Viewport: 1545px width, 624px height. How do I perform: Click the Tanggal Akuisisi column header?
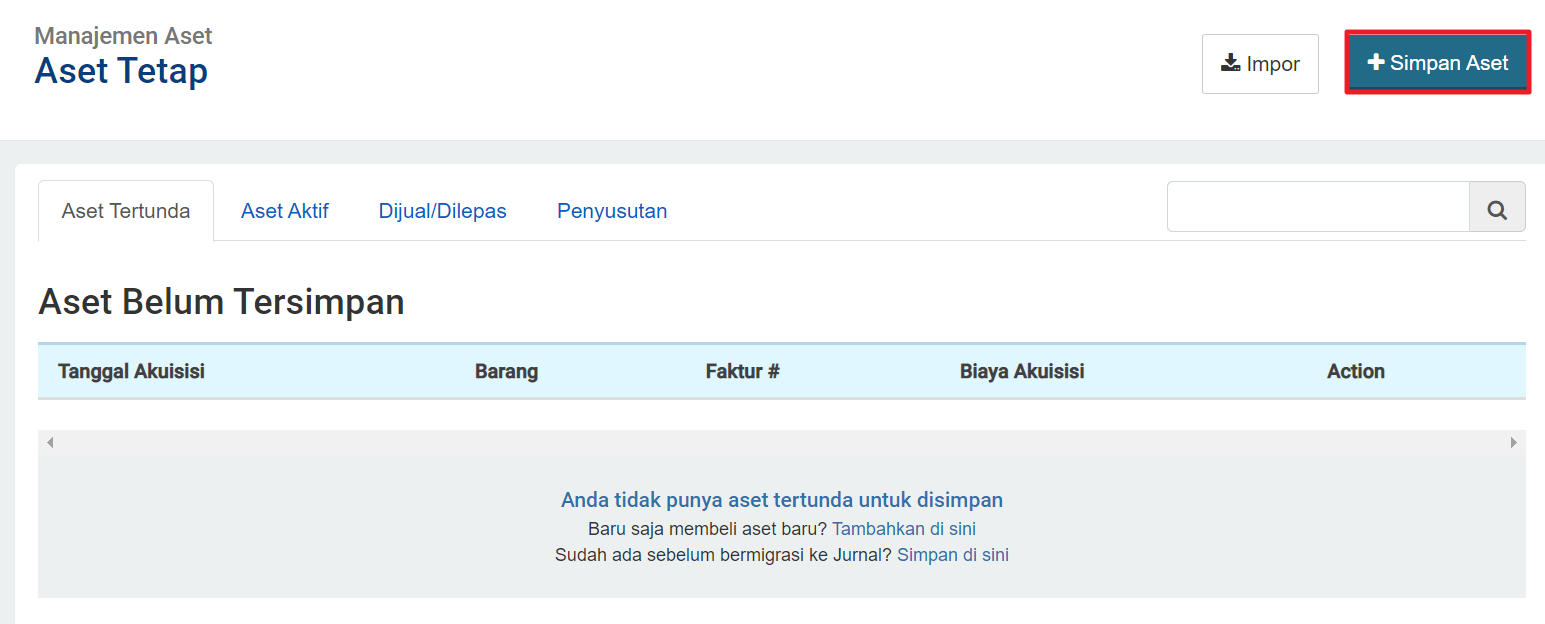click(x=131, y=370)
